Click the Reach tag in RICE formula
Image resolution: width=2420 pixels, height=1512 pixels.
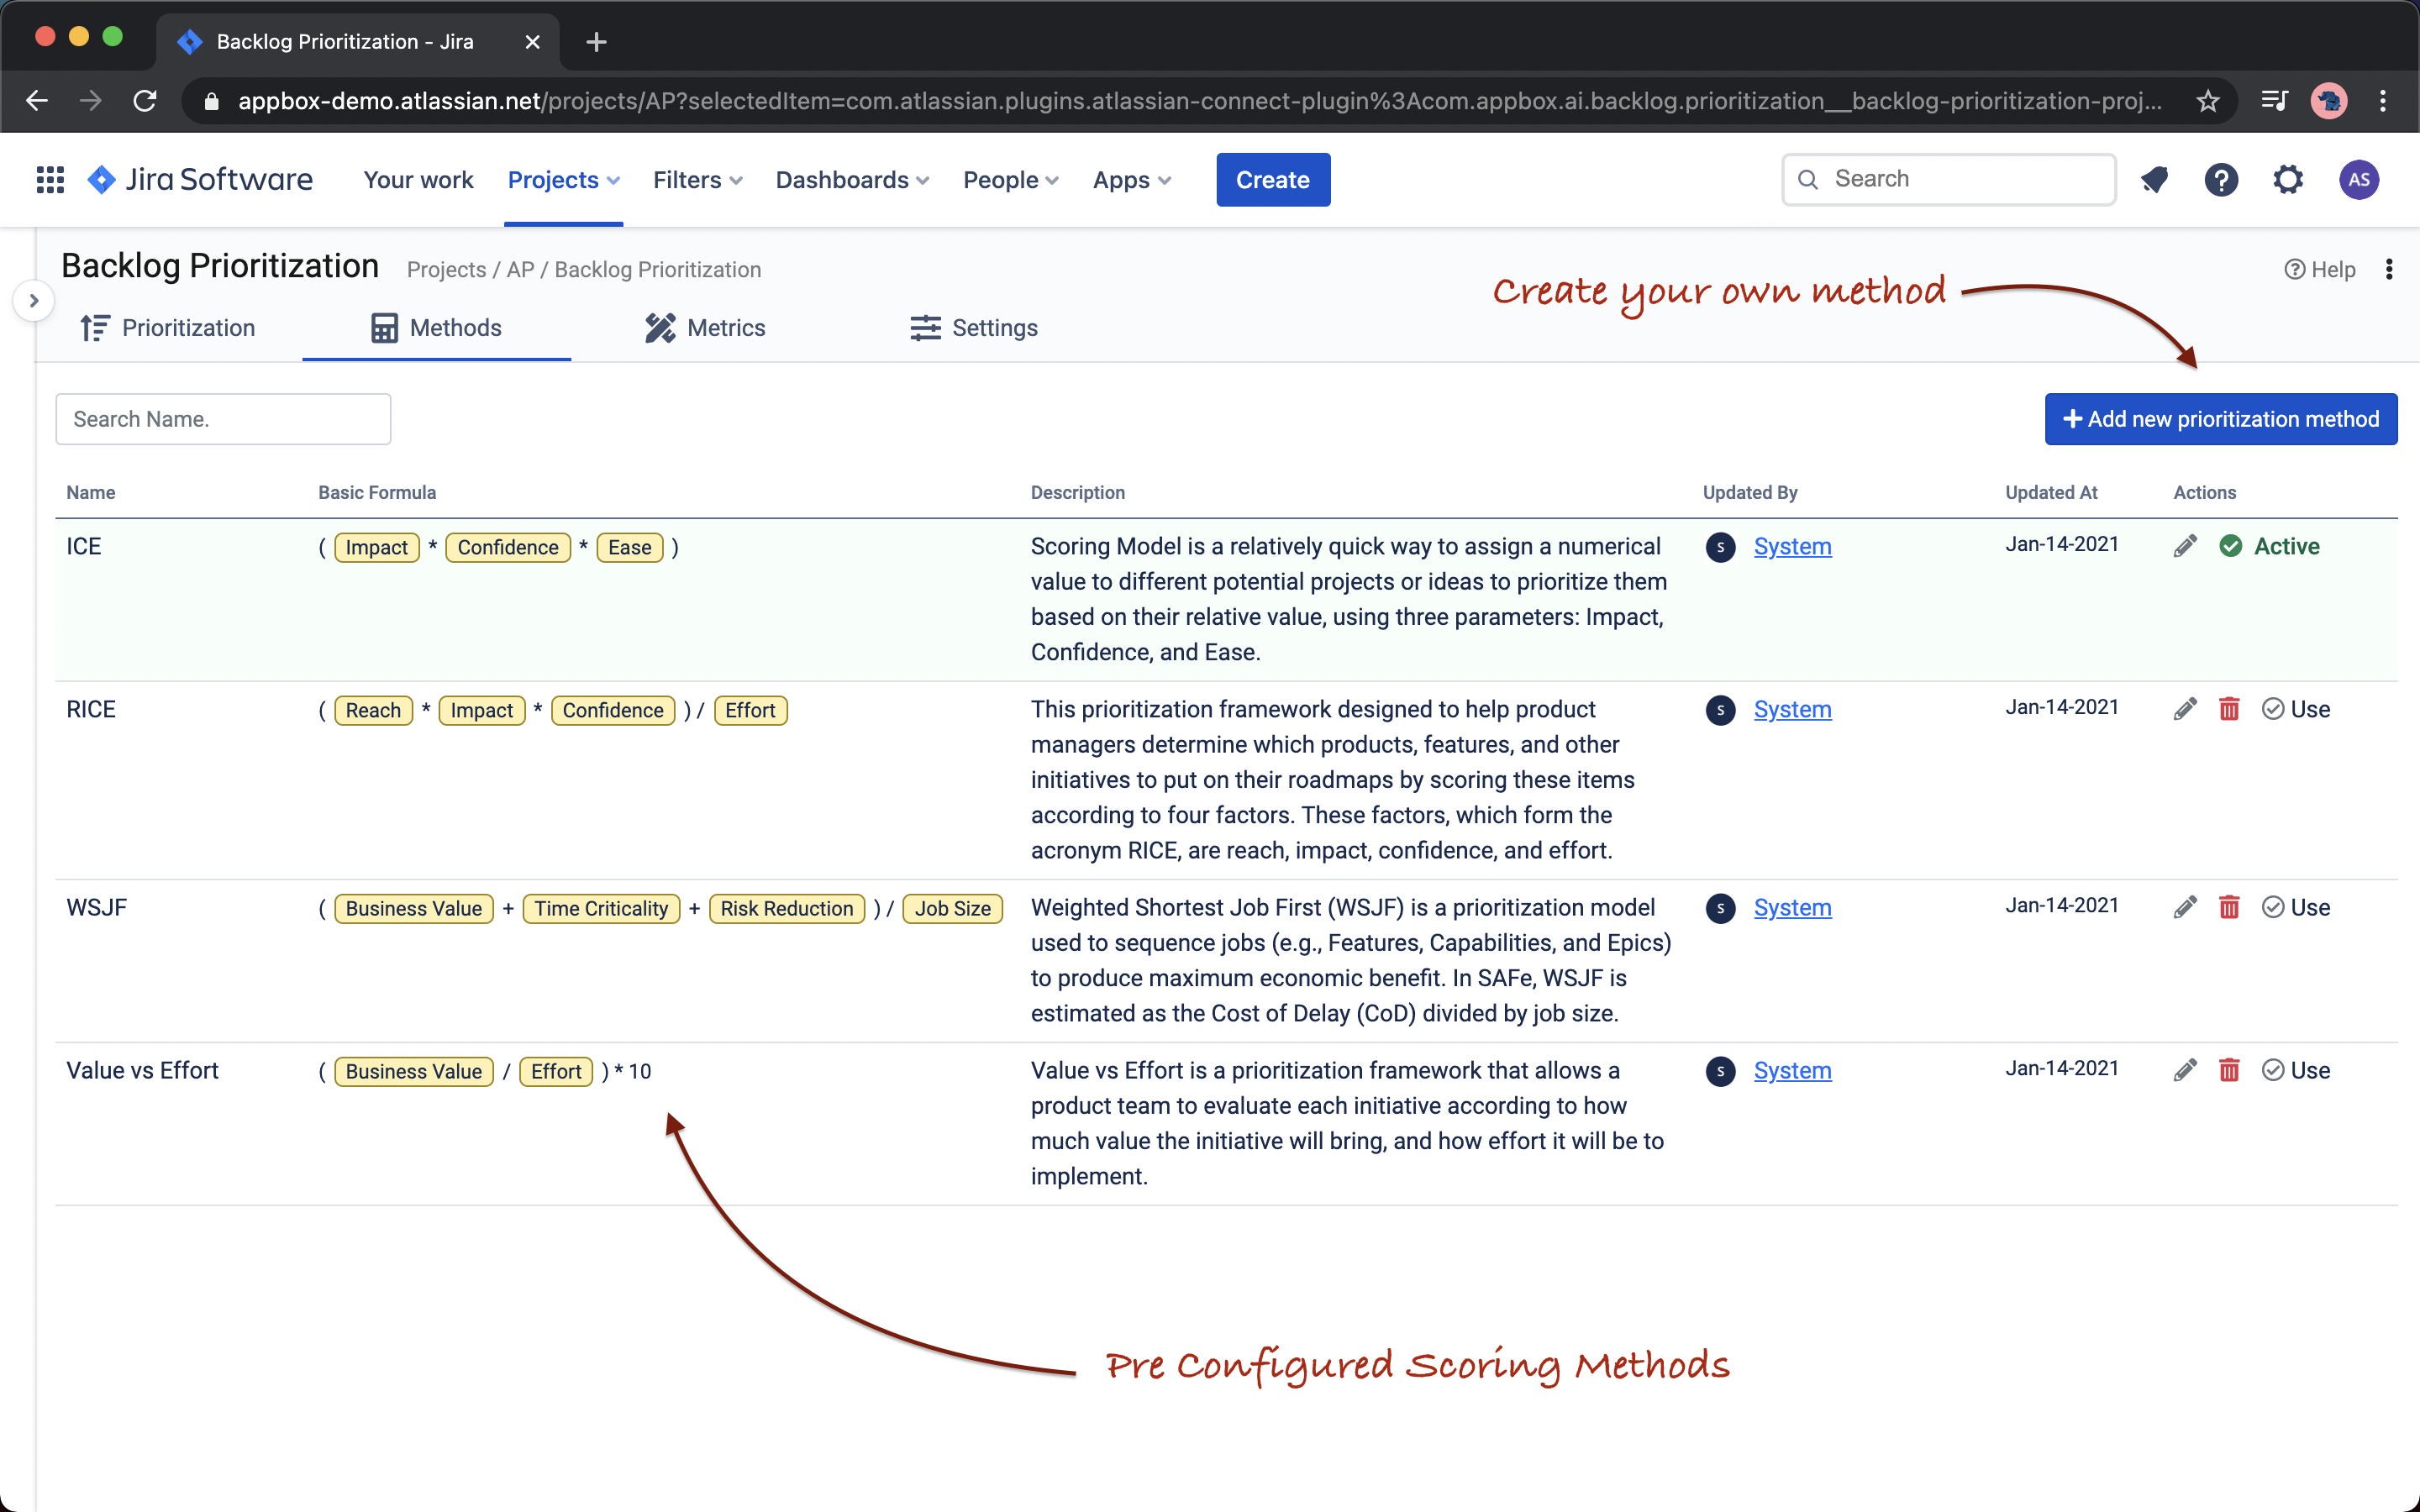coord(373,710)
